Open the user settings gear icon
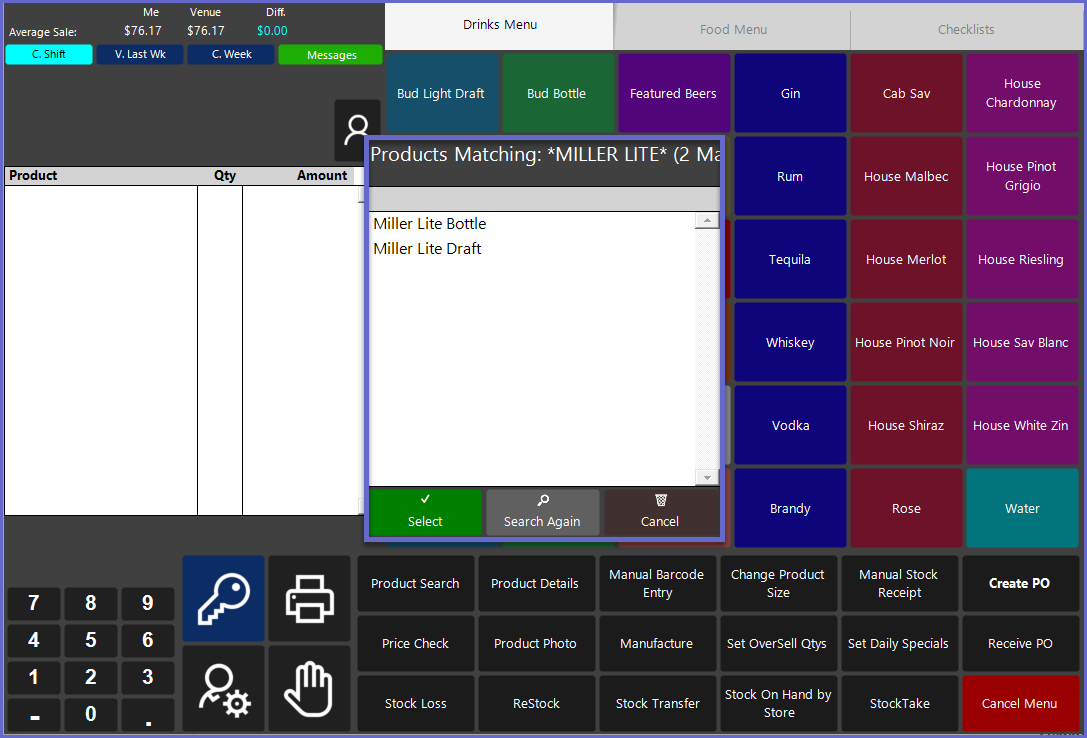 223,688
